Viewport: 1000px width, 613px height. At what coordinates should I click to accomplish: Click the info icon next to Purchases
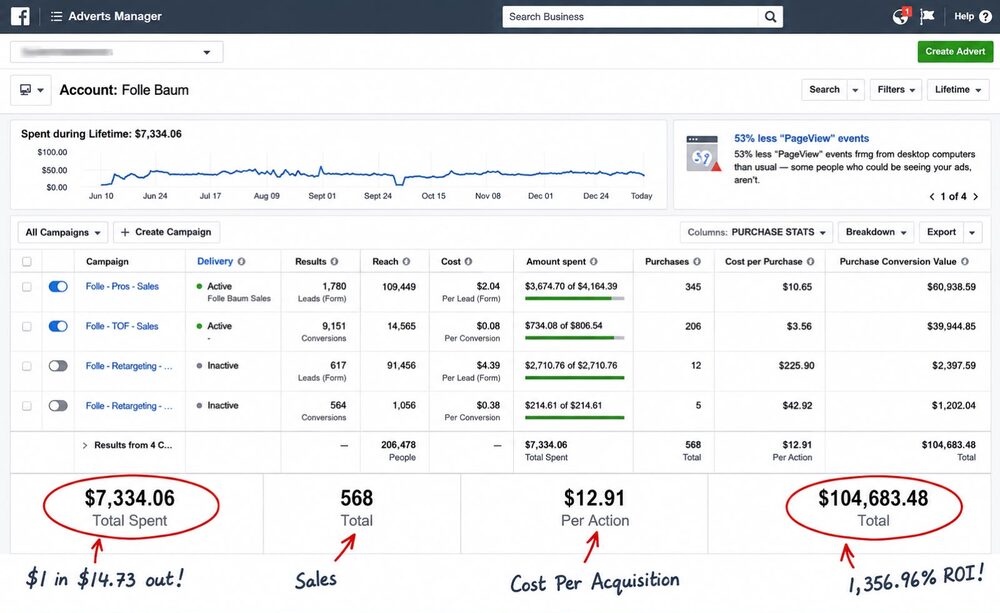pyautogui.click(x=697, y=262)
